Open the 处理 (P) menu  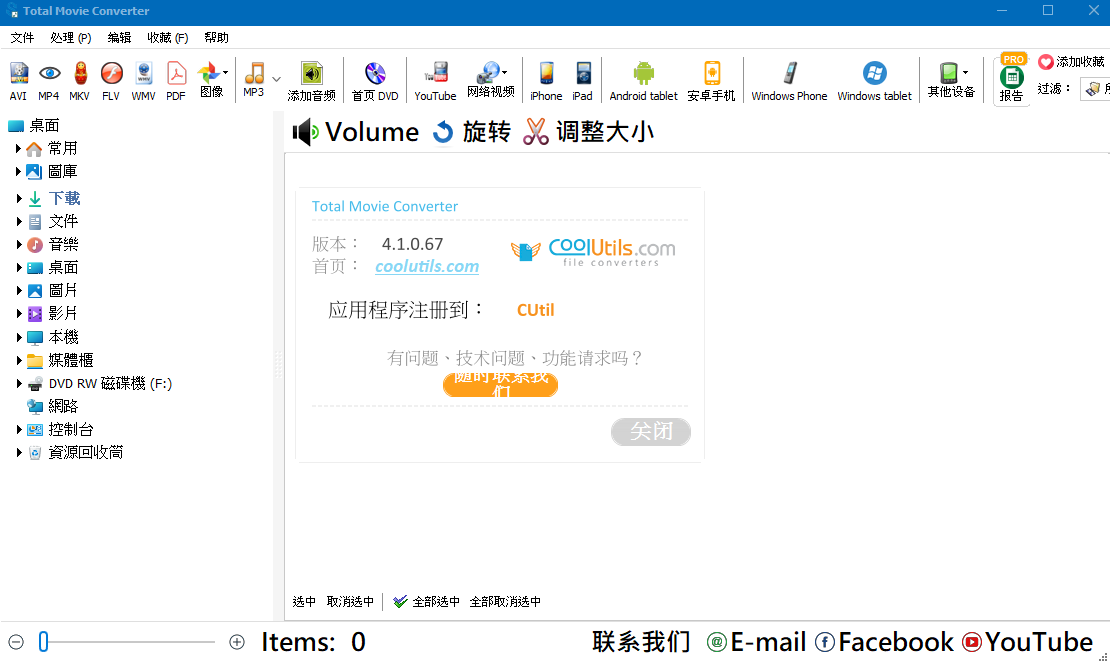pos(71,38)
